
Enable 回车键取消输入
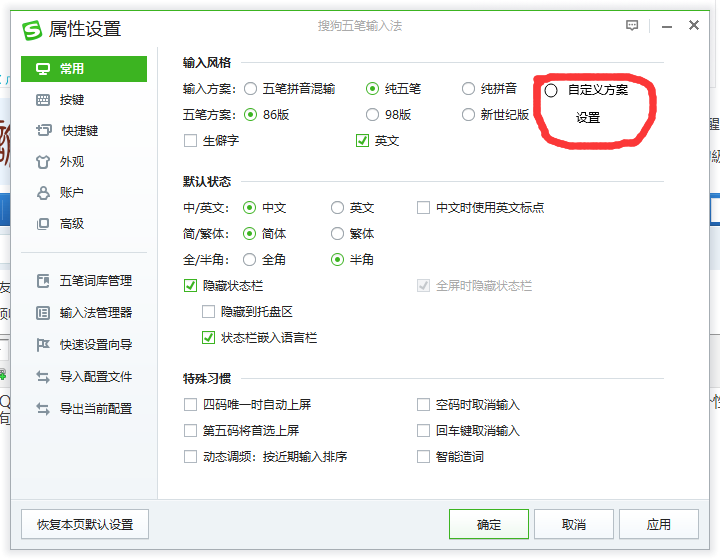[423, 431]
